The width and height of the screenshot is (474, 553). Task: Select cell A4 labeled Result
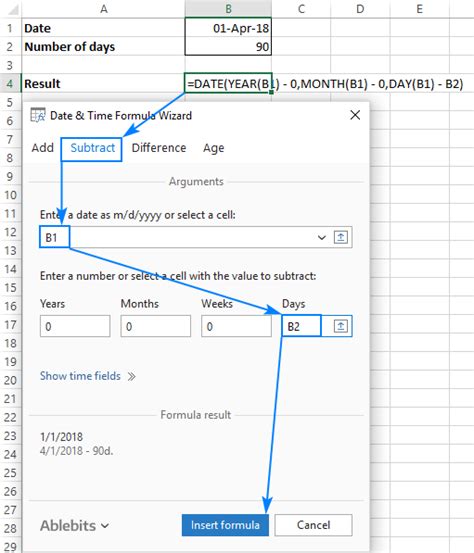coord(103,84)
